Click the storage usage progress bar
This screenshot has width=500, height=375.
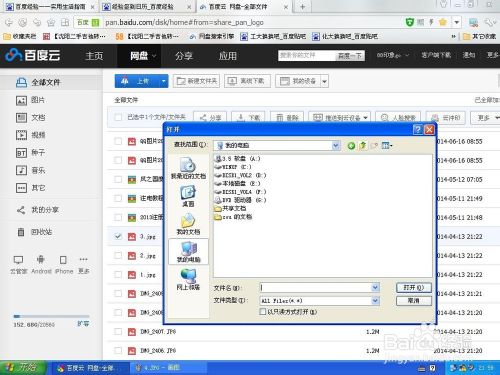pos(51,316)
